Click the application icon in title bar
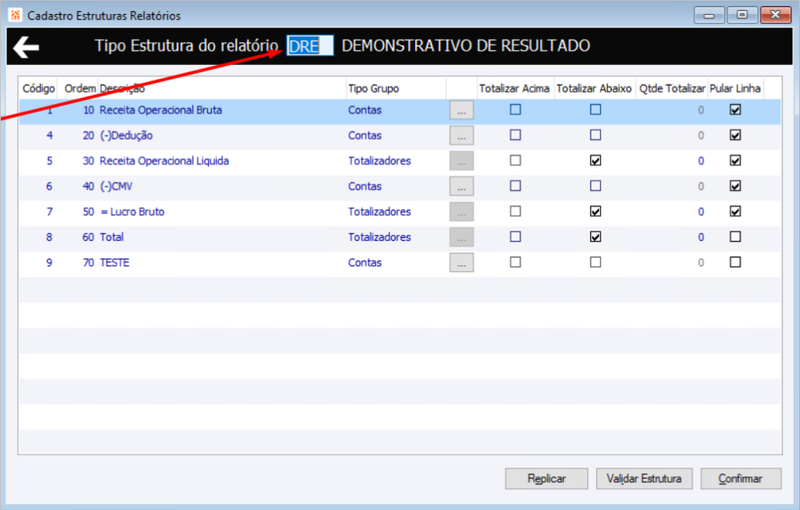800x510 pixels. tap(15, 15)
